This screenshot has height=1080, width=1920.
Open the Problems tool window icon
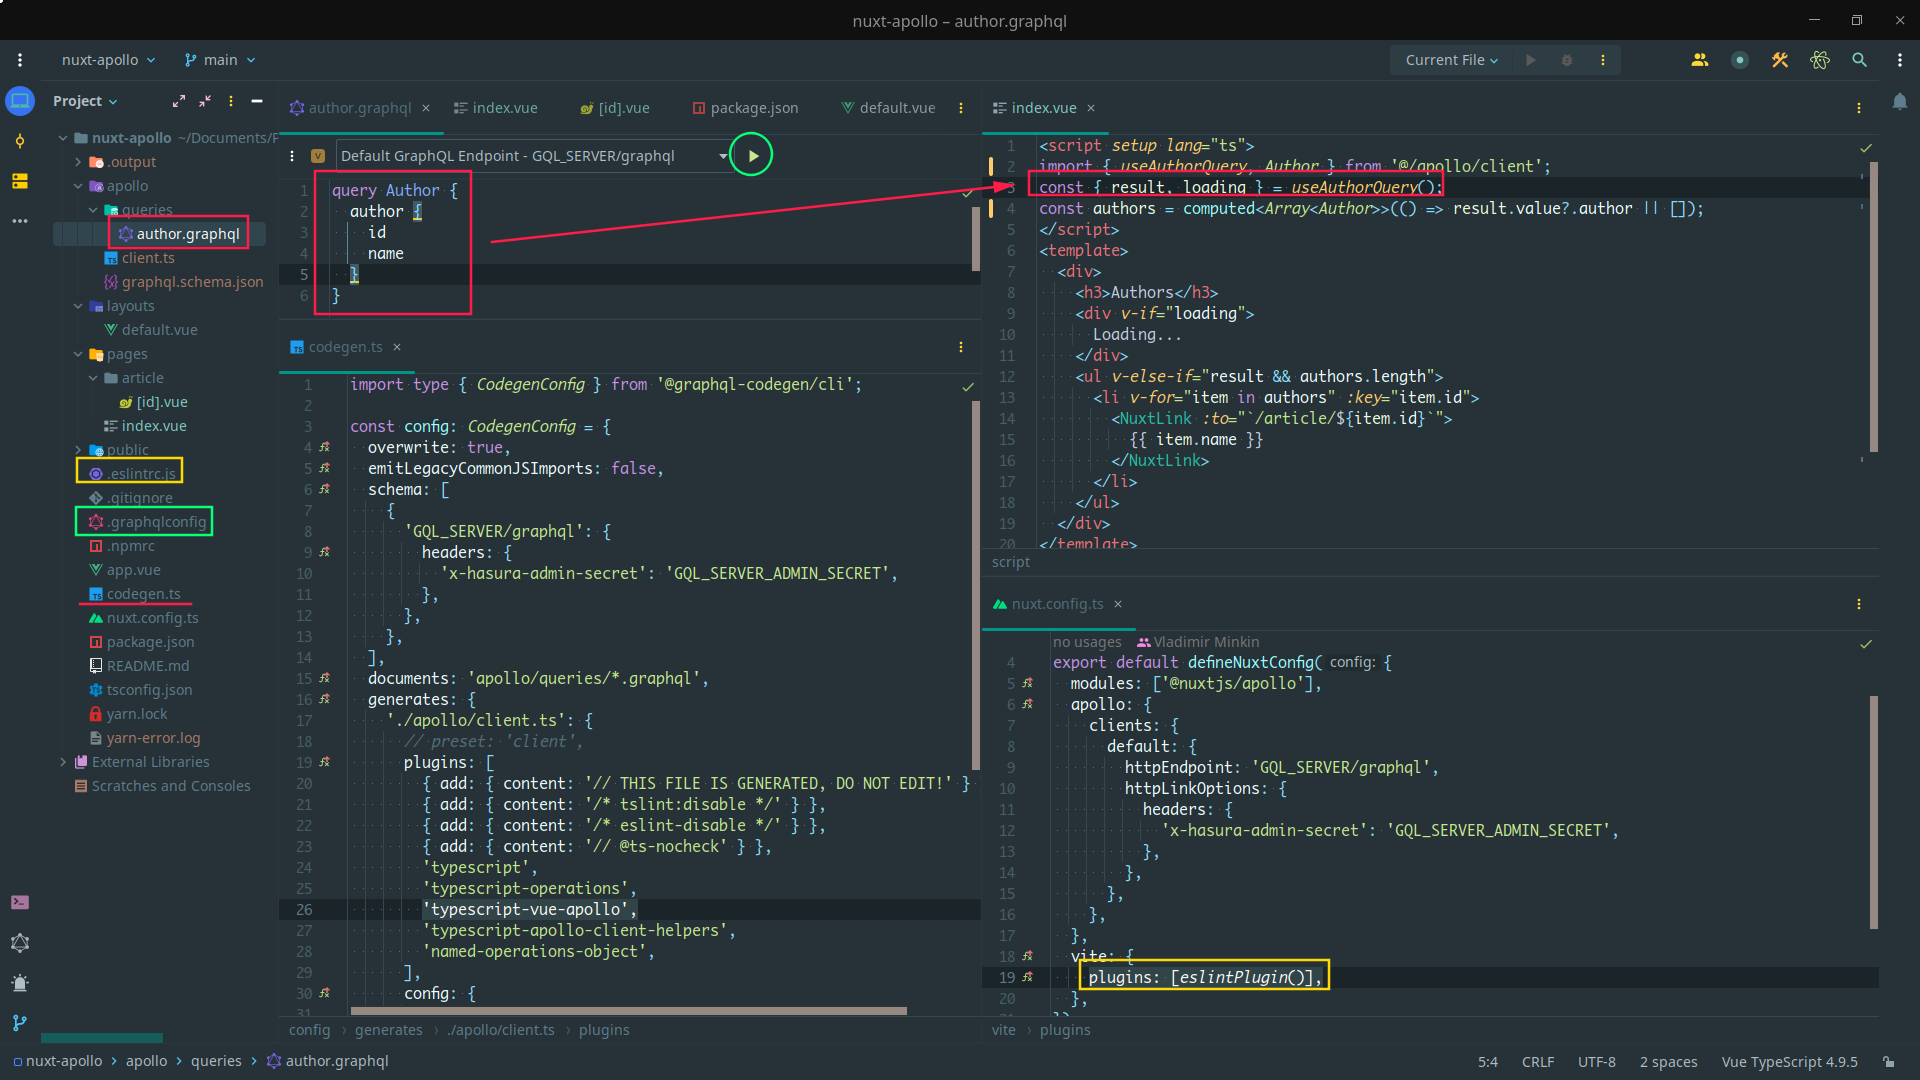pyautogui.click(x=20, y=983)
